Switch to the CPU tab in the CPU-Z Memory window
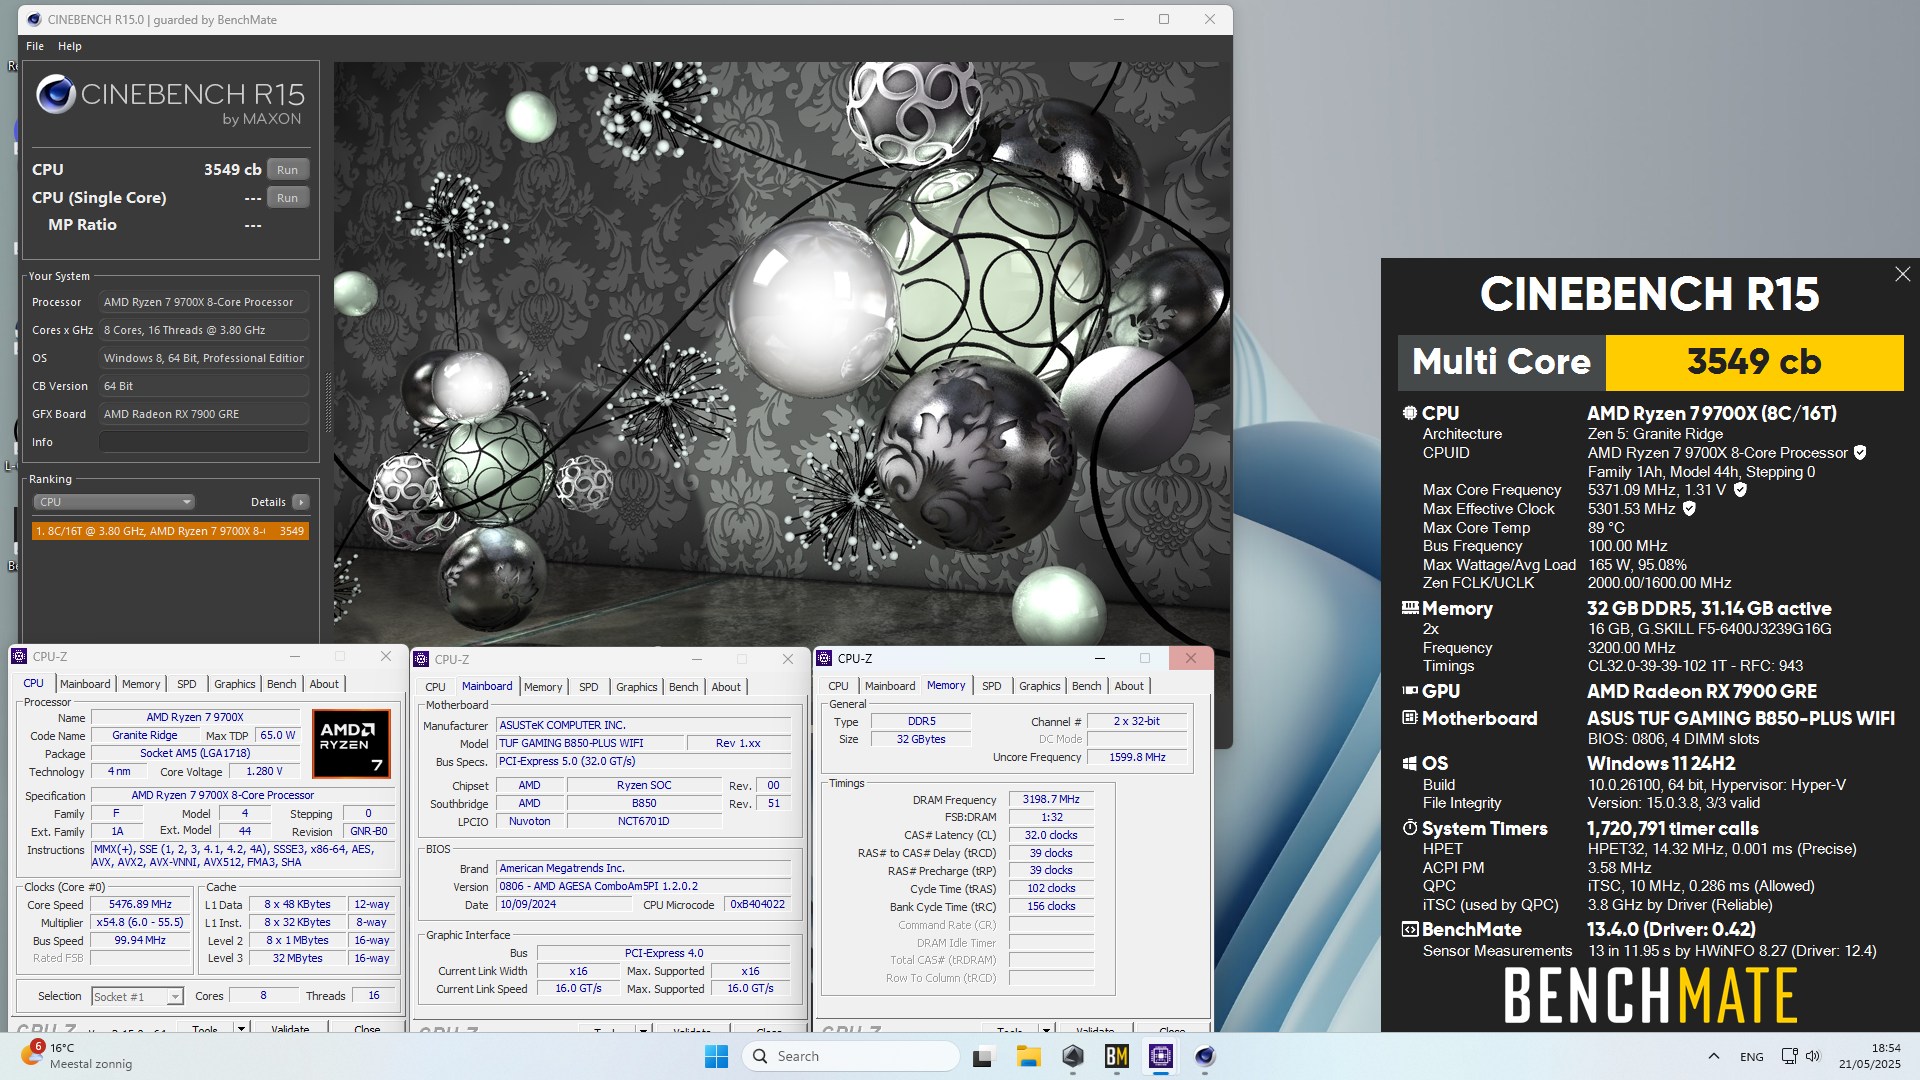 [838, 686]
